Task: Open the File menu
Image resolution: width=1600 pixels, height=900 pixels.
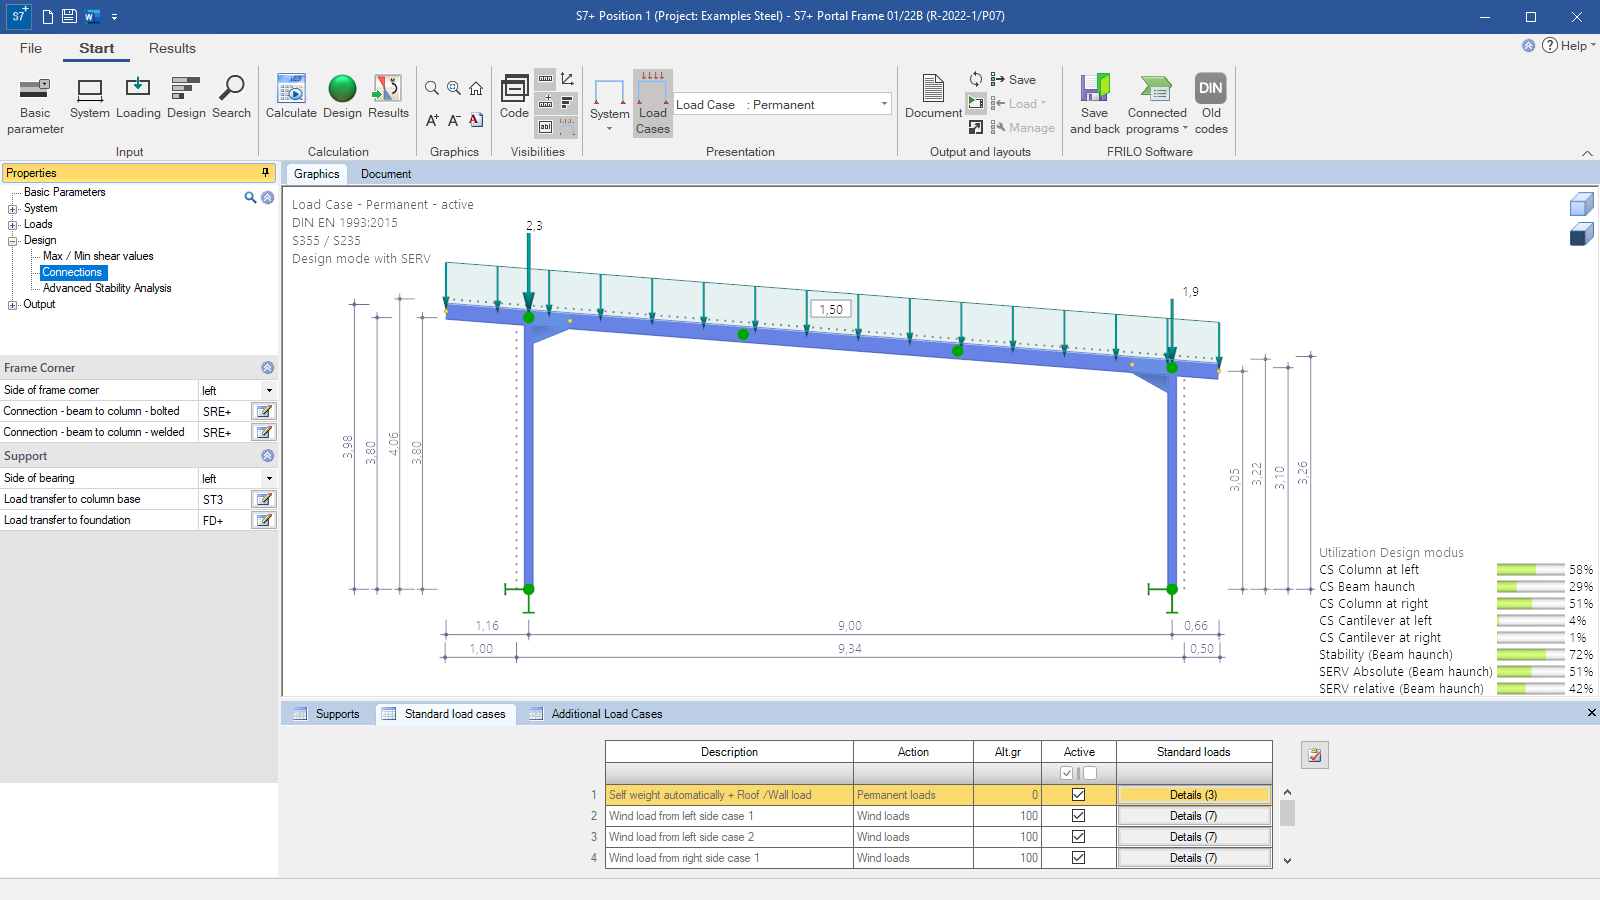Action: tap(31, 48)
